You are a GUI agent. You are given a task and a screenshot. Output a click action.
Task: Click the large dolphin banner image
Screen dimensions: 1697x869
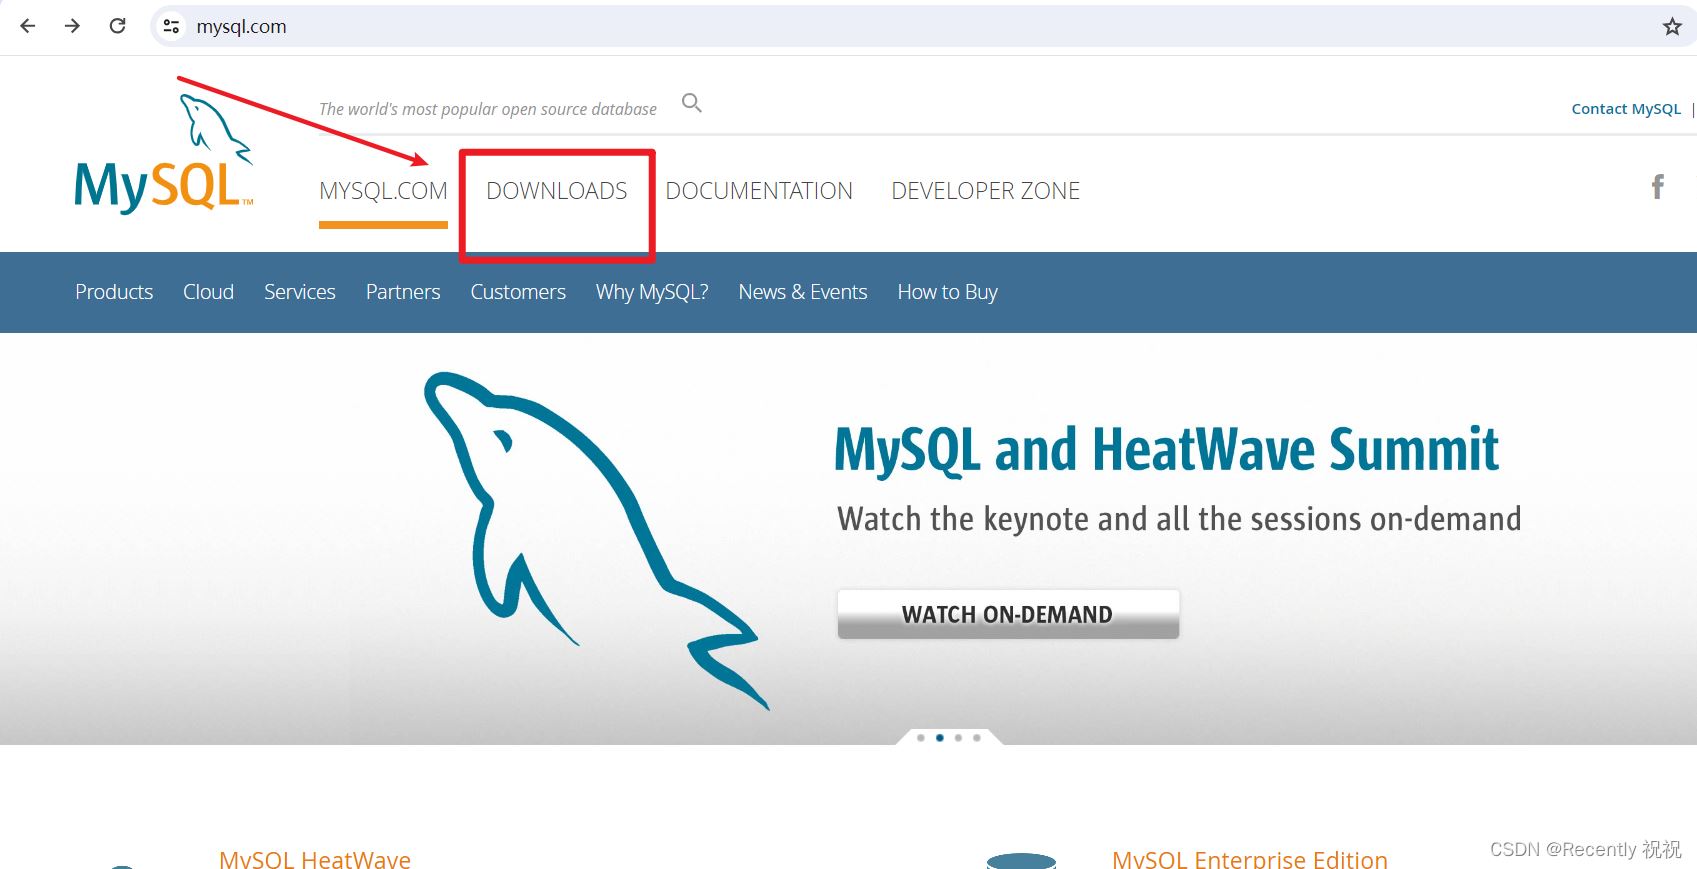coord(595,540)
